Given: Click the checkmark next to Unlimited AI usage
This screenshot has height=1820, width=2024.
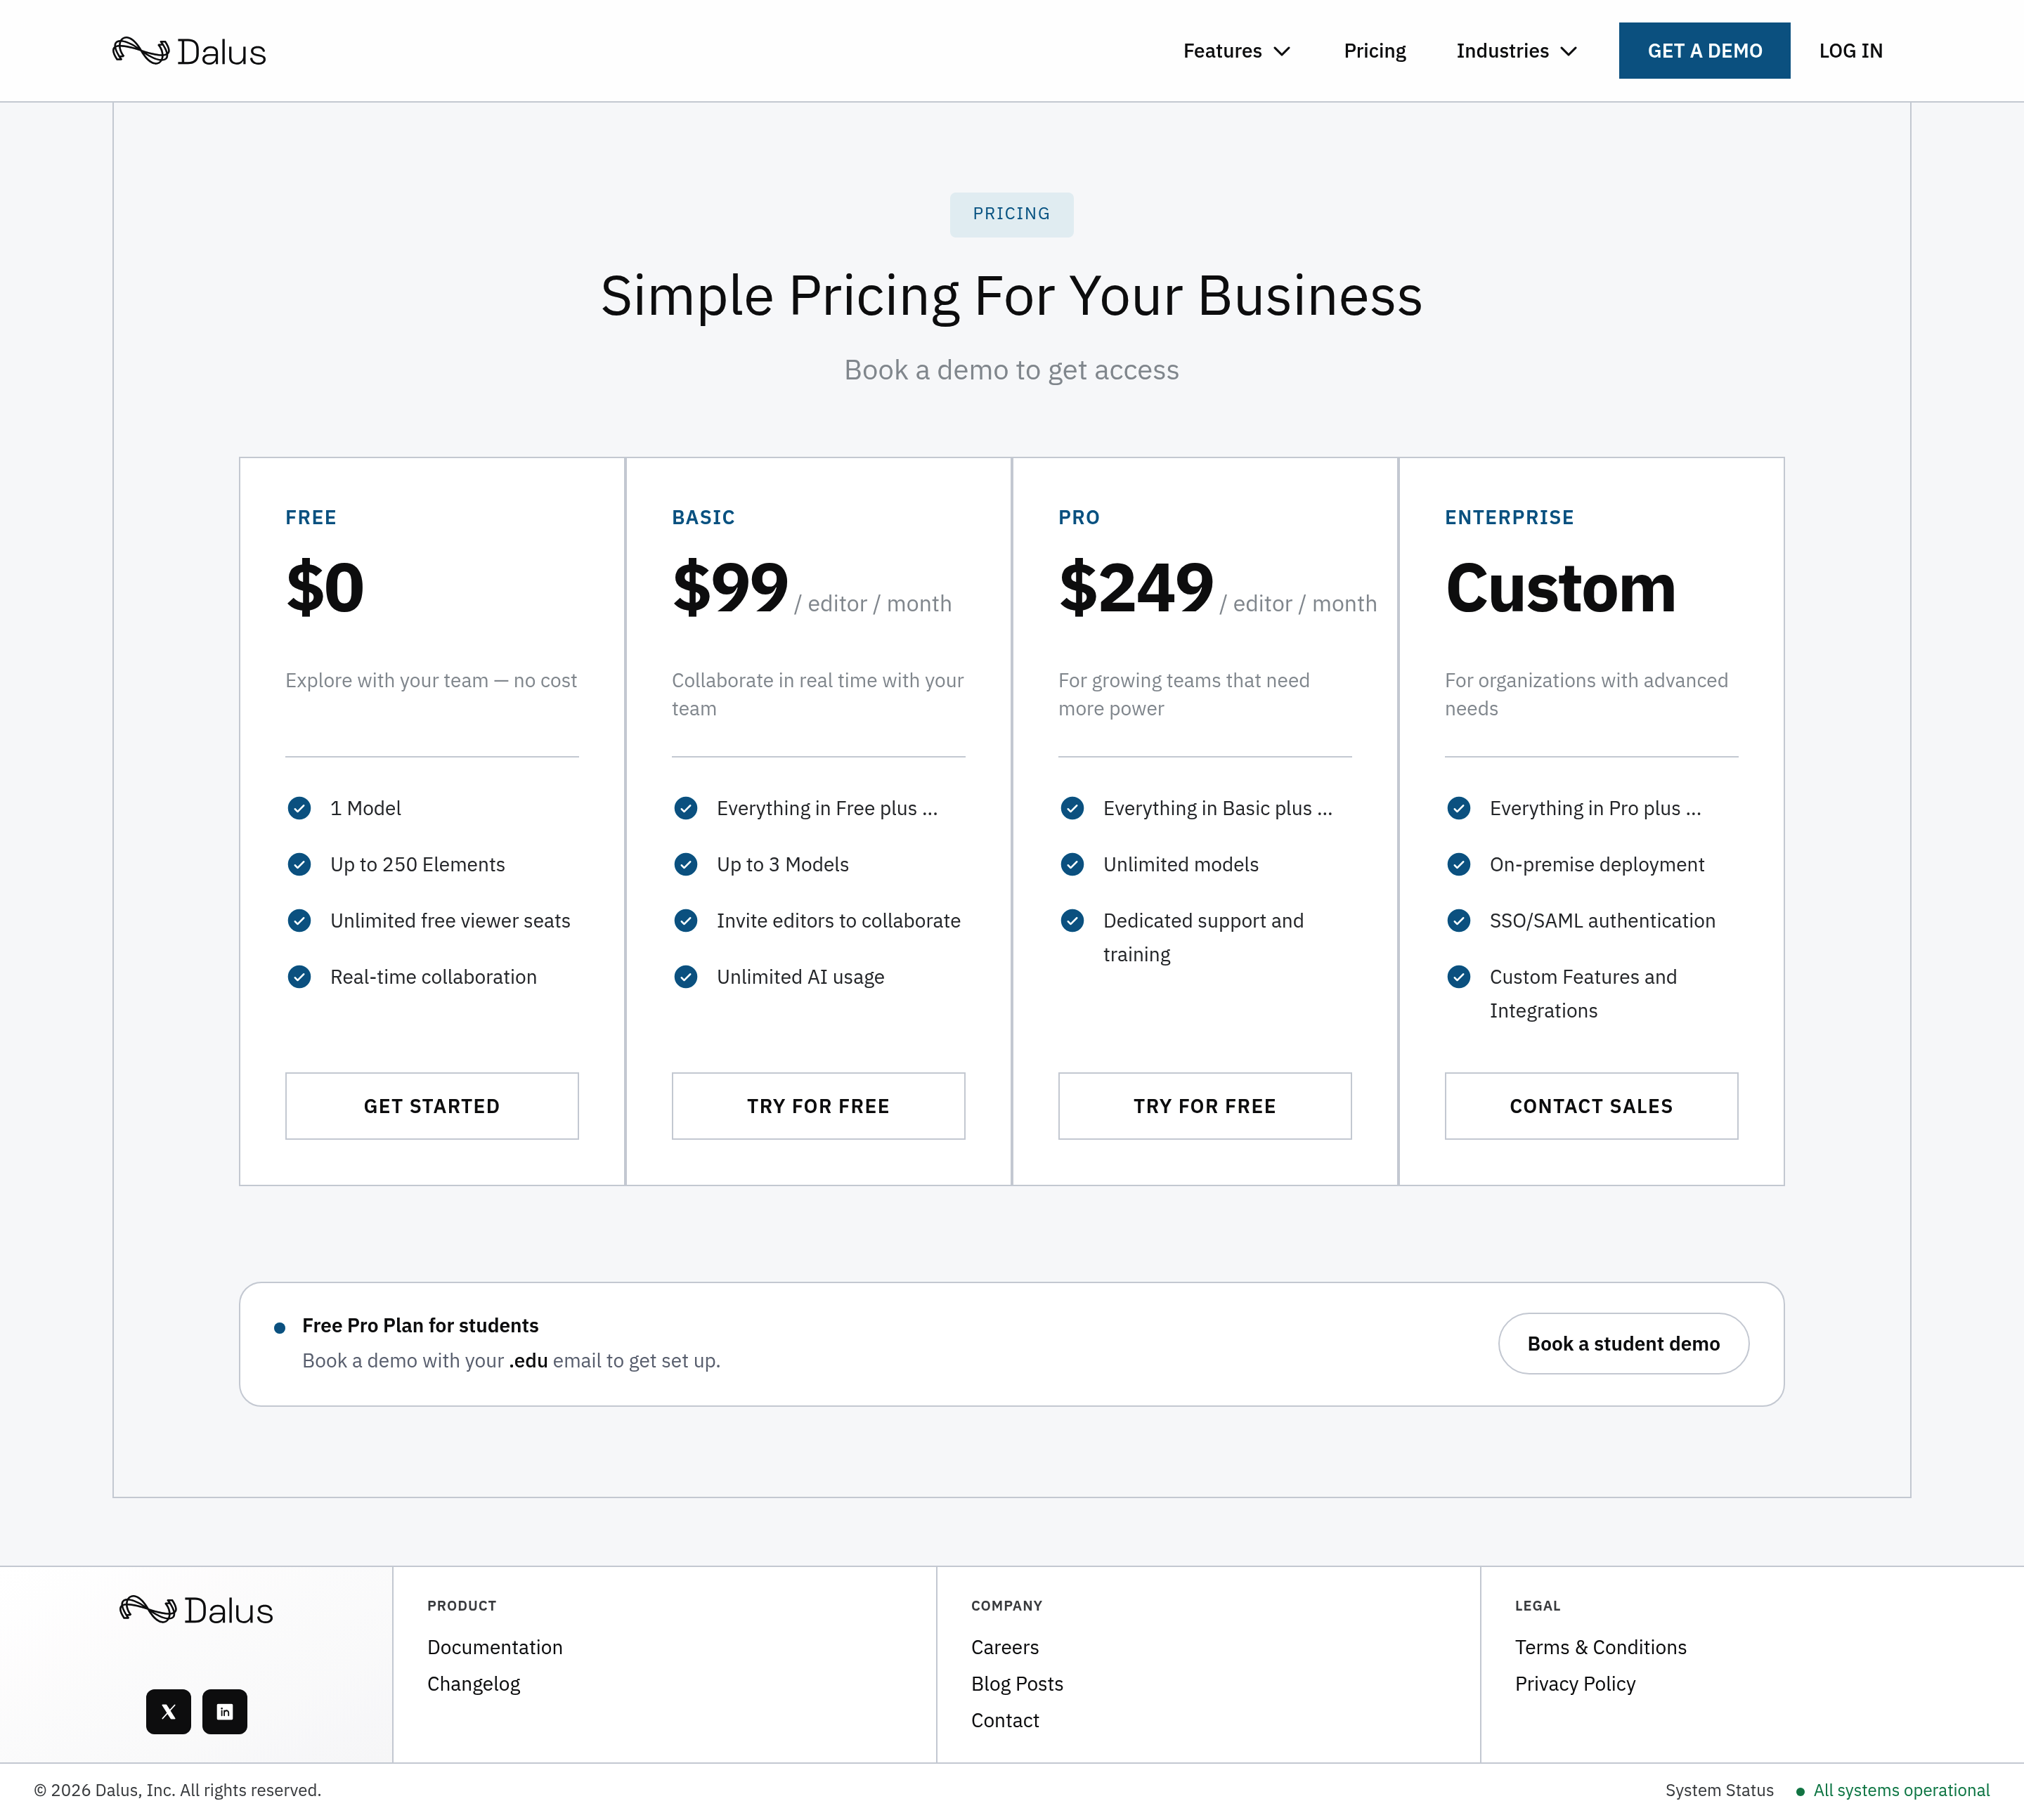Looking at the screenshot, I should pos(686,977).
